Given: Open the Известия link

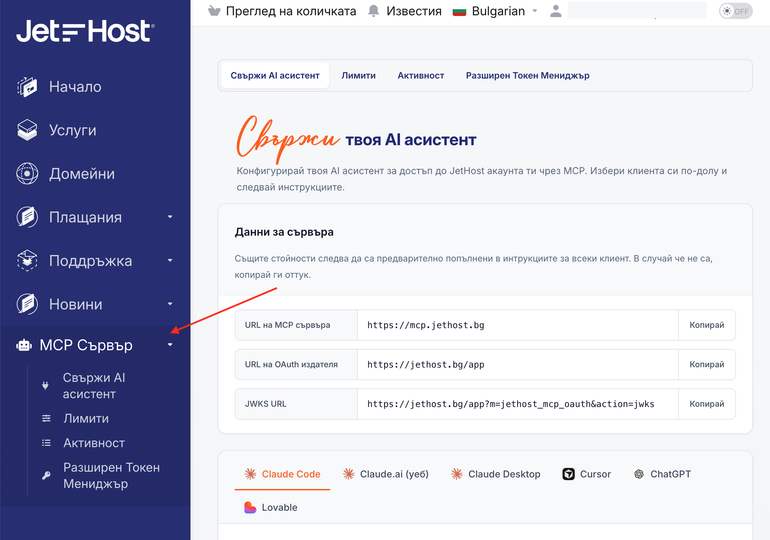Looking at the screenshot, I should tap(414, 11).
